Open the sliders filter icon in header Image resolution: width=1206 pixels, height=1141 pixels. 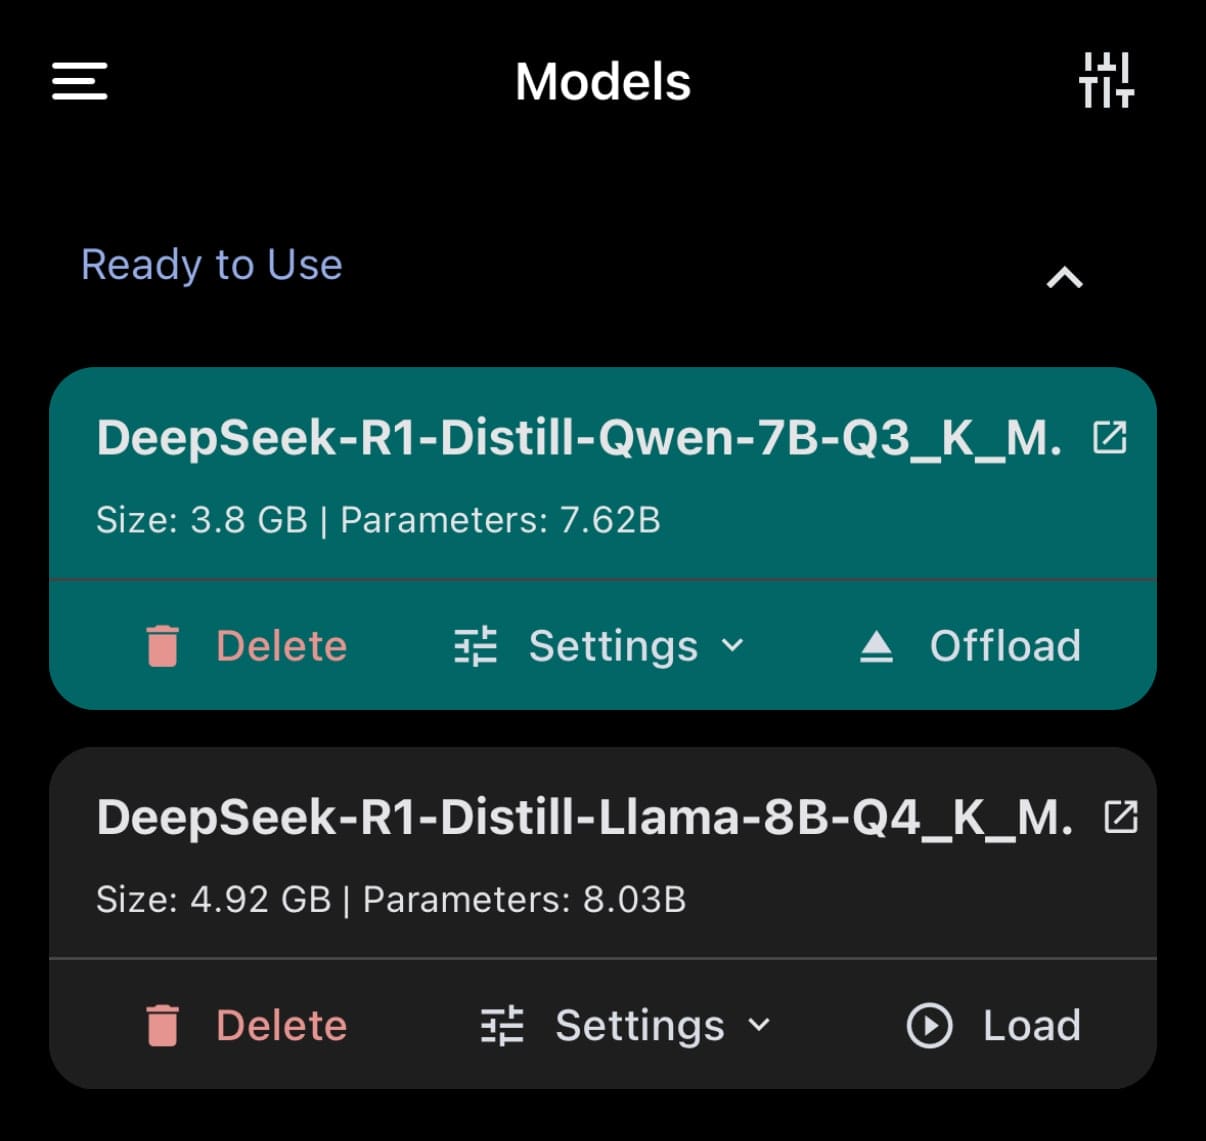[x=1106, y=80]
